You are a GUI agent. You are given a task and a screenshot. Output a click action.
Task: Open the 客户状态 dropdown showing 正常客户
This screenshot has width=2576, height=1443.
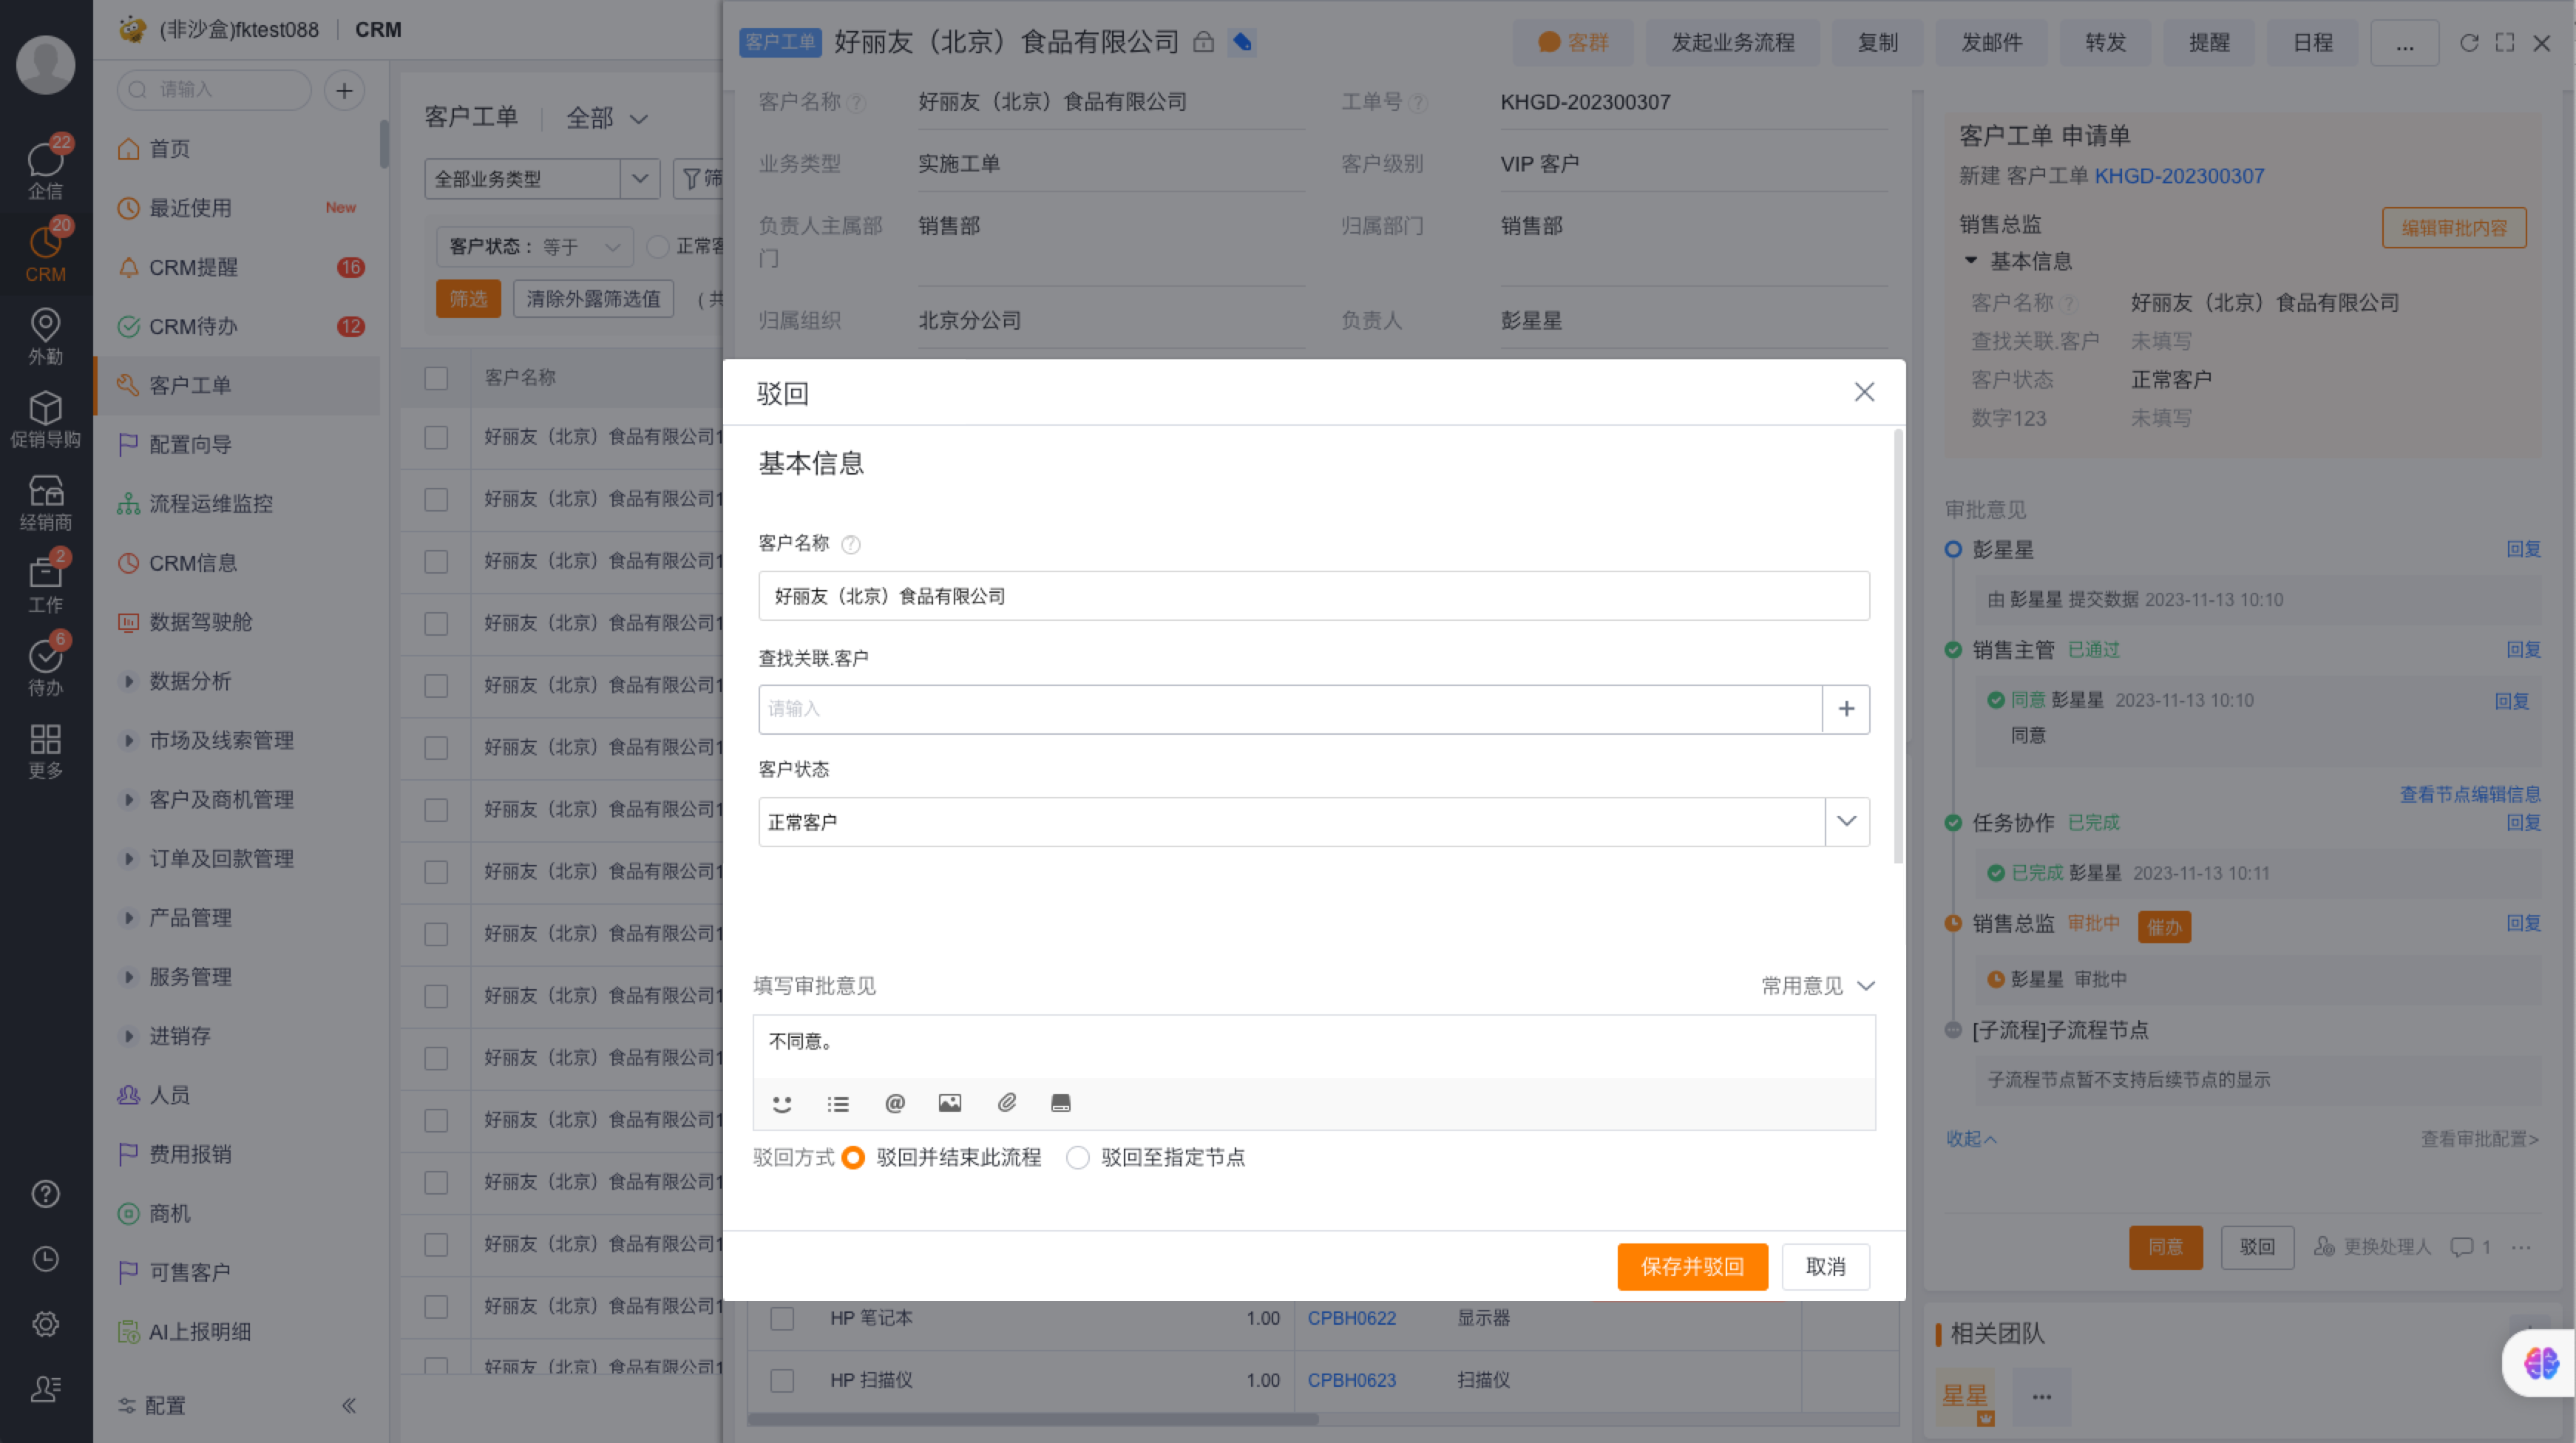click(1846, 821)
